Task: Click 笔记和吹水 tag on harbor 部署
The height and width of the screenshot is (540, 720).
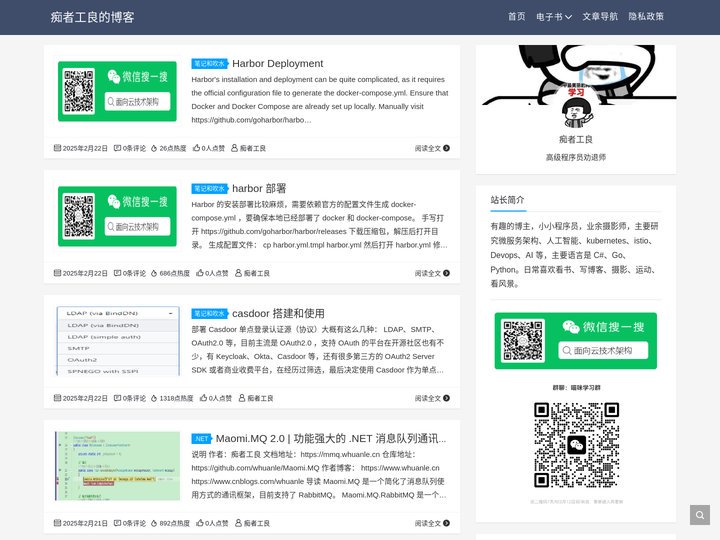Action: [x=209, y=188]
